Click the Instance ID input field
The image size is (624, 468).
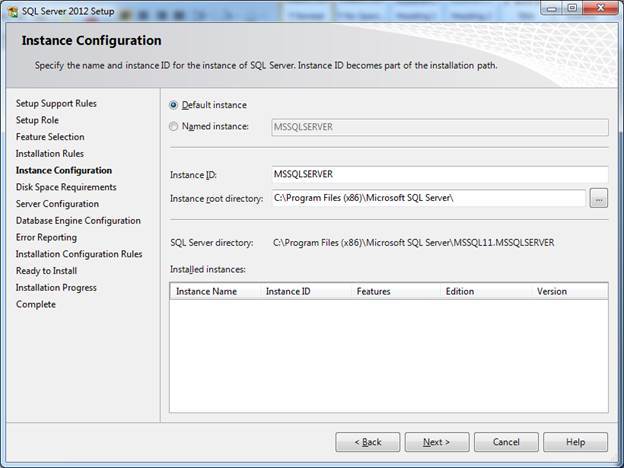pos(440,174)
